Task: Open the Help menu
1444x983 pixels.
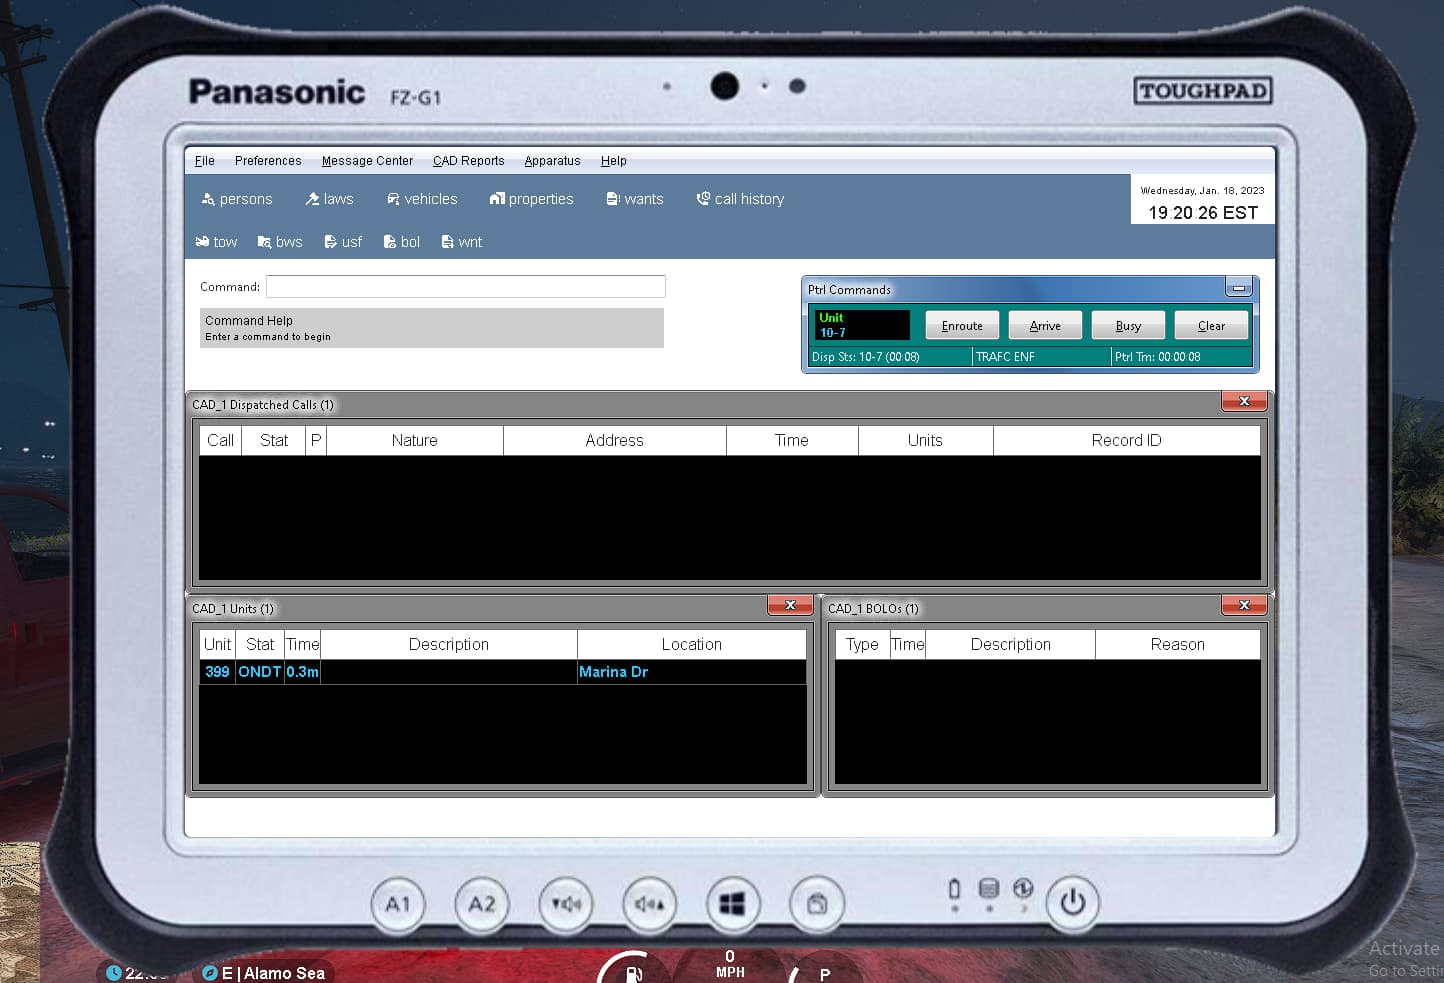Action: click(614, 161)
